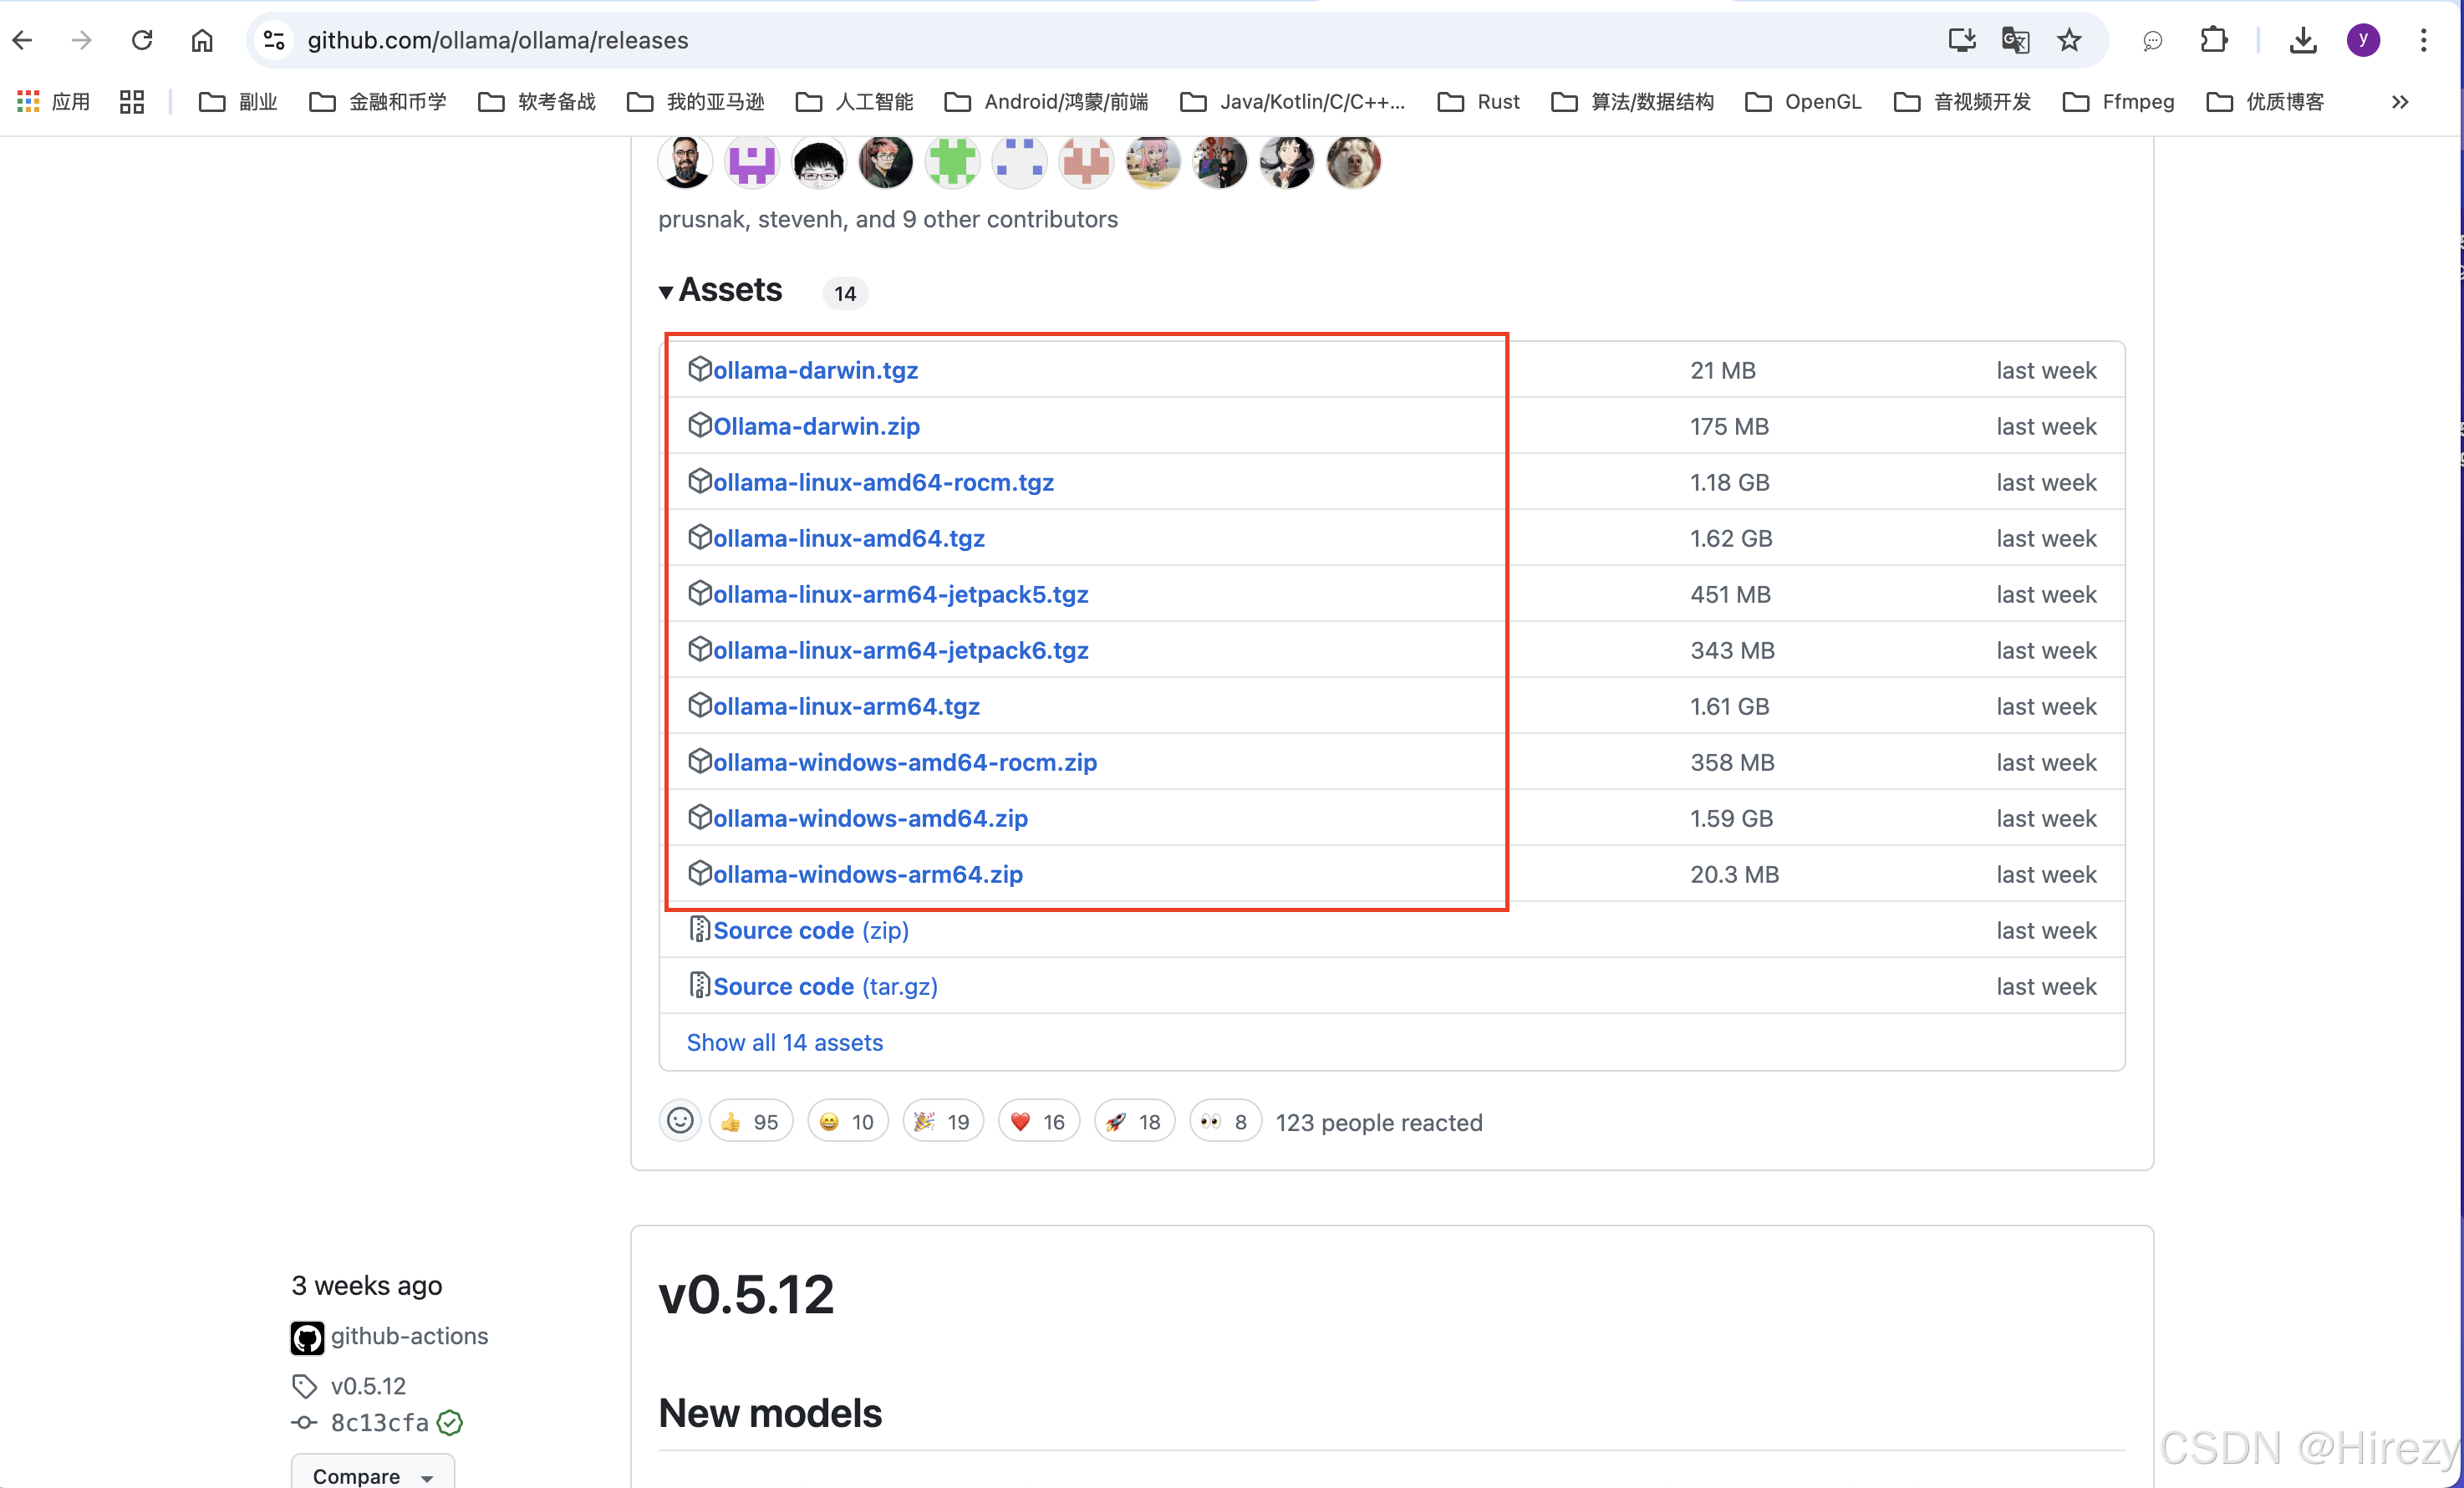
Task: Download ollama-windows-amd64.zip
Action: click(x=870, y=818)
